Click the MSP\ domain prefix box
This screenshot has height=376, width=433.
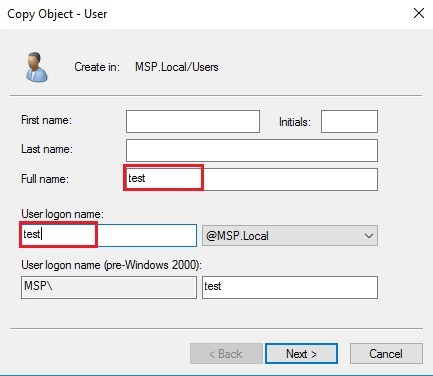coord(109,287)
